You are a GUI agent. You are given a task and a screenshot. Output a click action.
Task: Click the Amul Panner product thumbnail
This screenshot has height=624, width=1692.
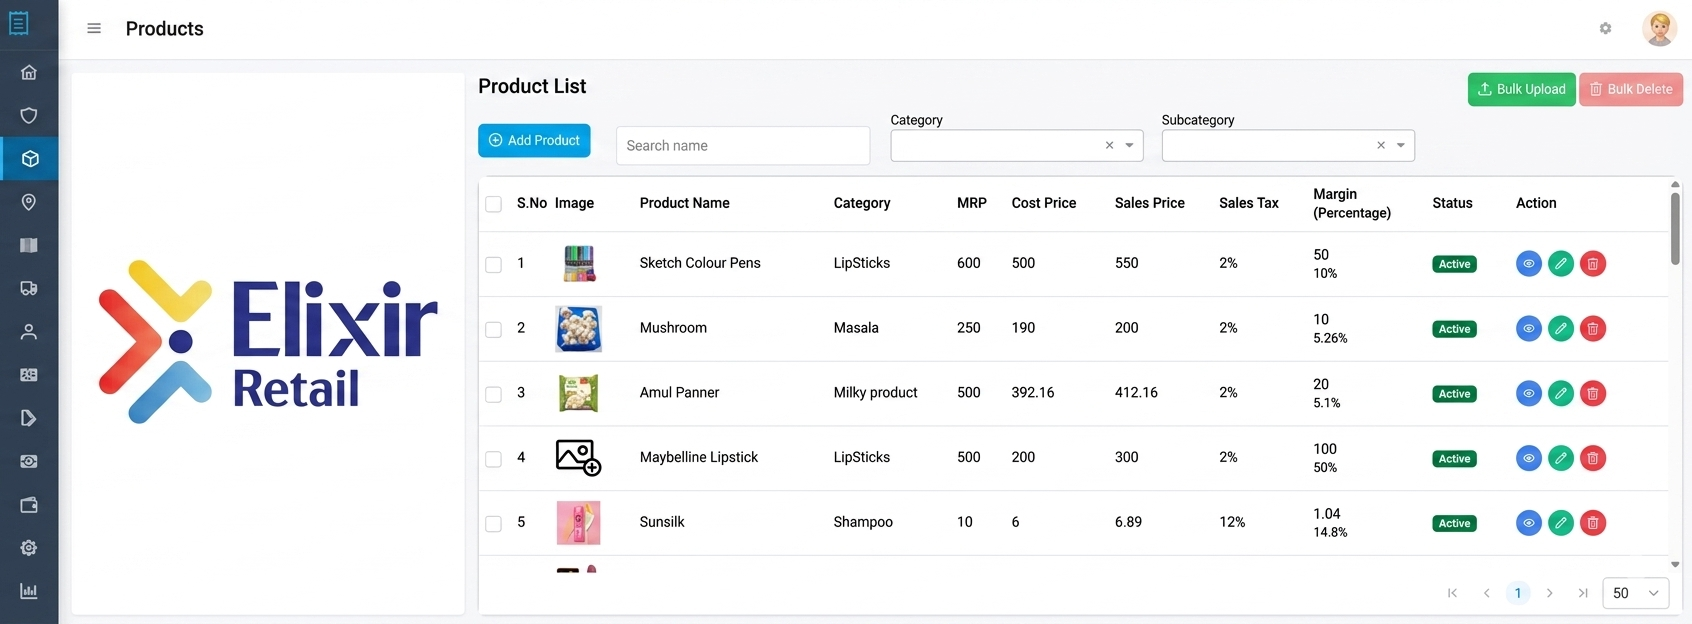click(578, 393)
